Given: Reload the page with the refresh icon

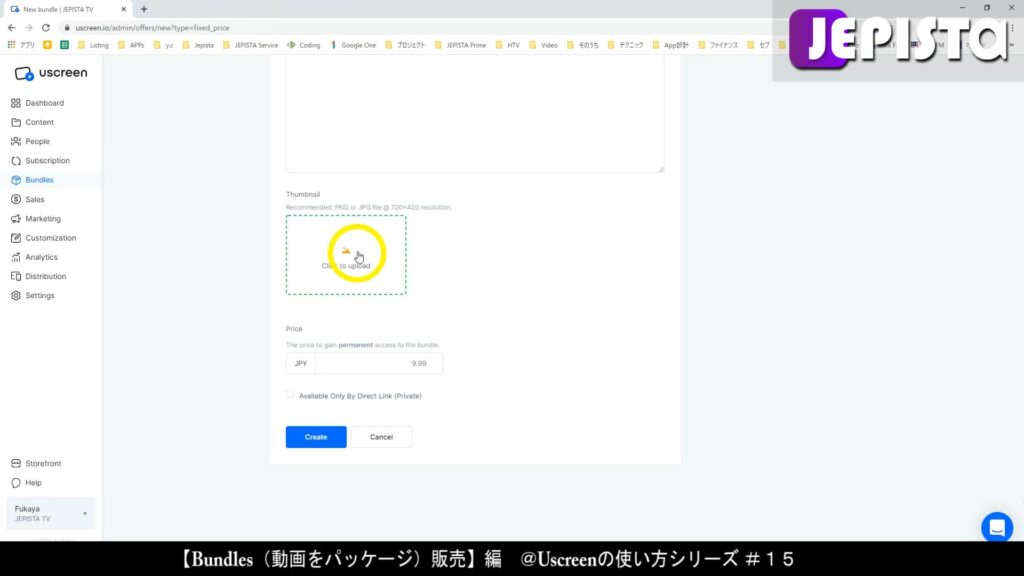Looking at the screenshot, I should click(46, 28).
